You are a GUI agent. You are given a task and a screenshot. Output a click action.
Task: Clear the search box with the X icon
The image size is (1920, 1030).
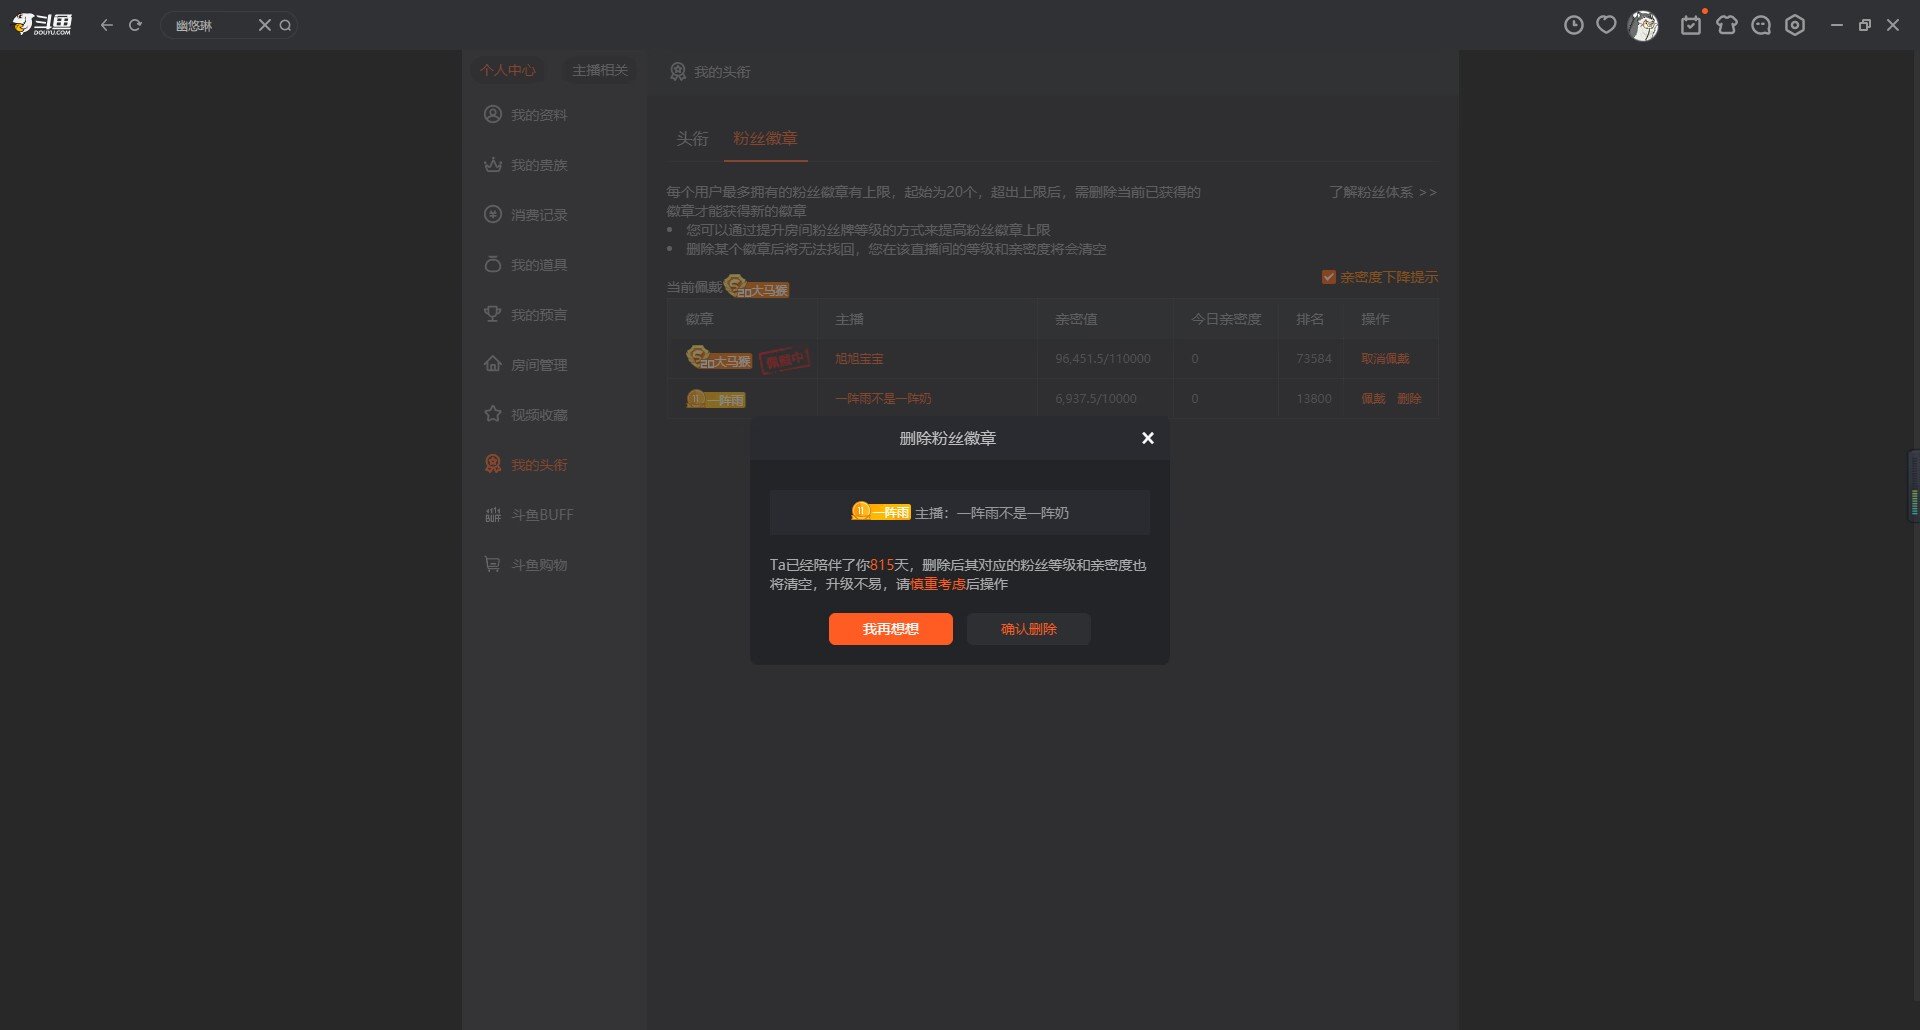pyautogui.click(x=265, y=25)
